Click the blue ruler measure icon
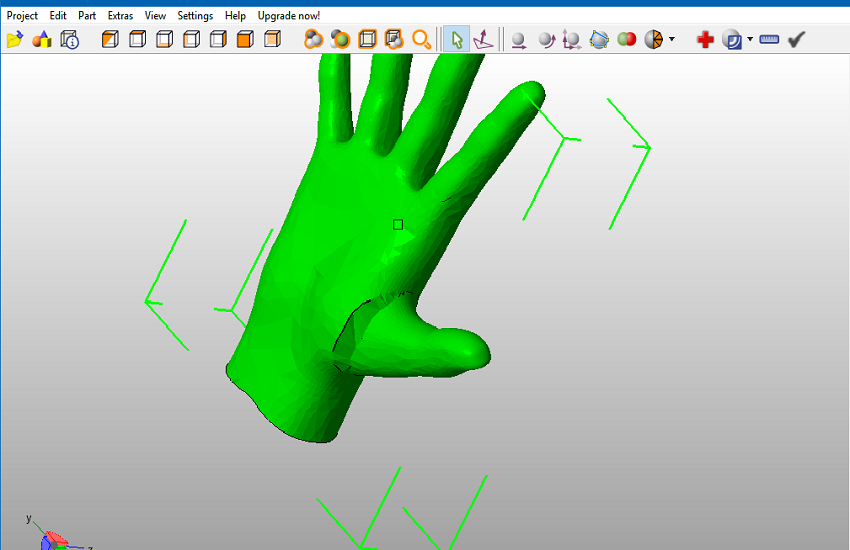Image resolution: width=850 pixels, height=550 pixels. click(x=769, y=39)
